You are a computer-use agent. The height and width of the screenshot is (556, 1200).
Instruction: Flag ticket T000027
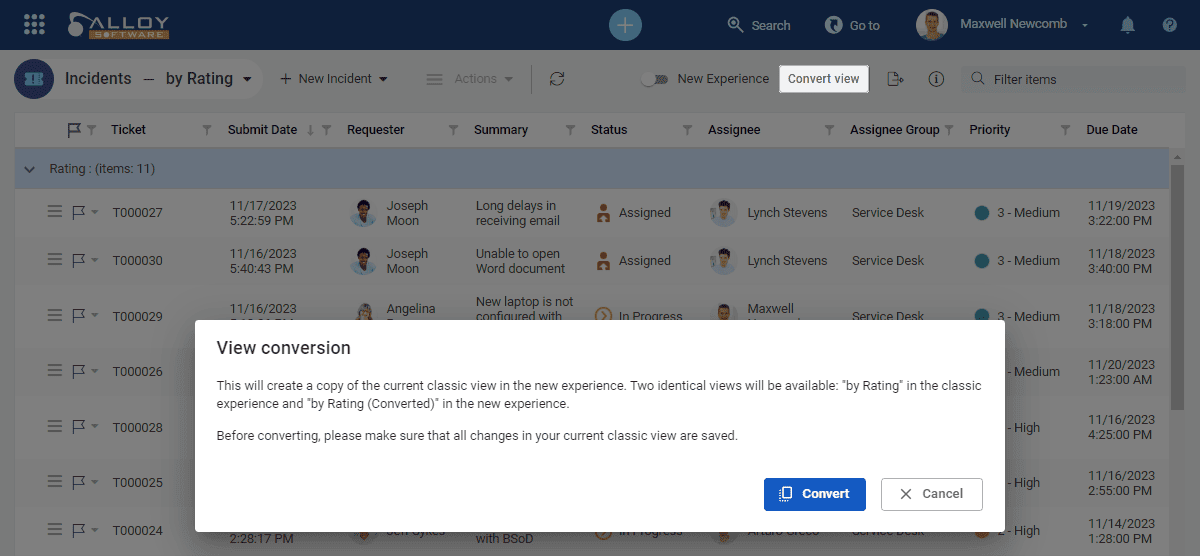pyautogui.click(x=78, y=212)
